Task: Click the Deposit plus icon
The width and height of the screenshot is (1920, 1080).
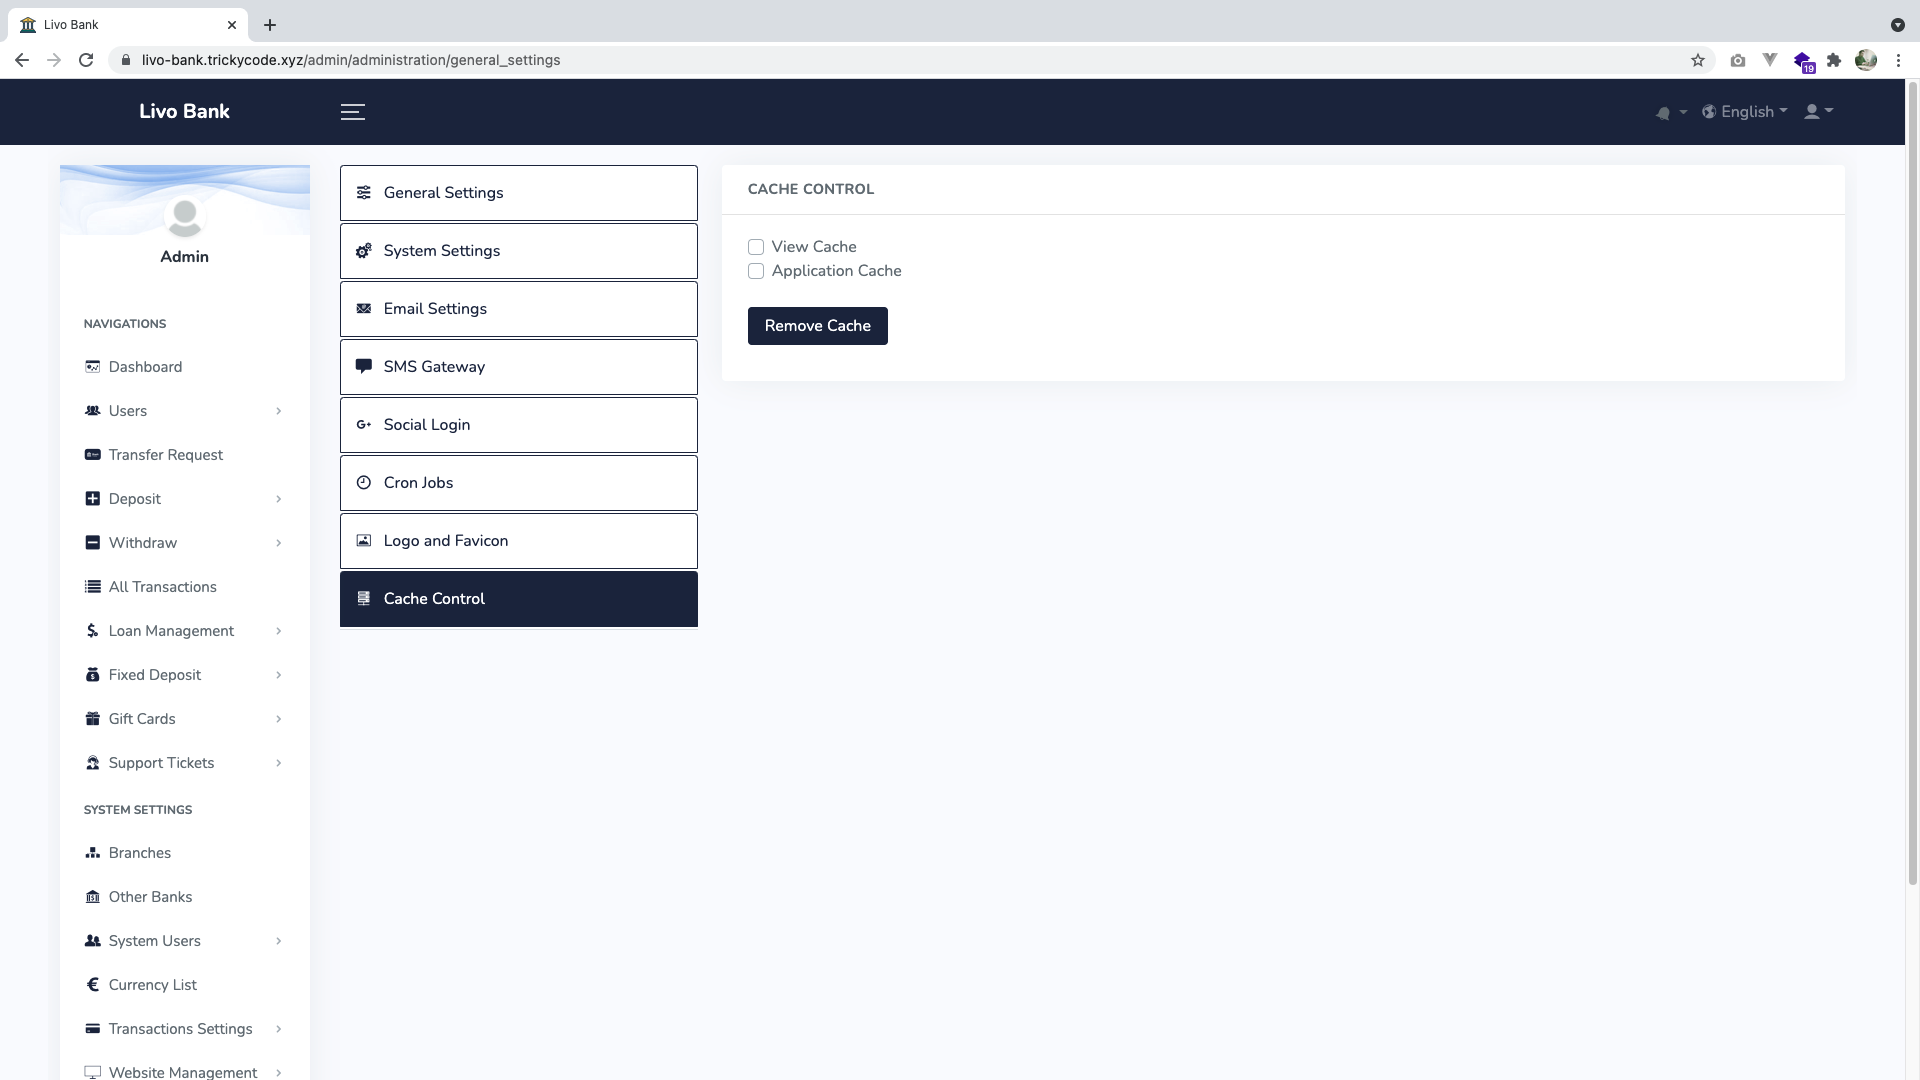Action: point(93,499)
